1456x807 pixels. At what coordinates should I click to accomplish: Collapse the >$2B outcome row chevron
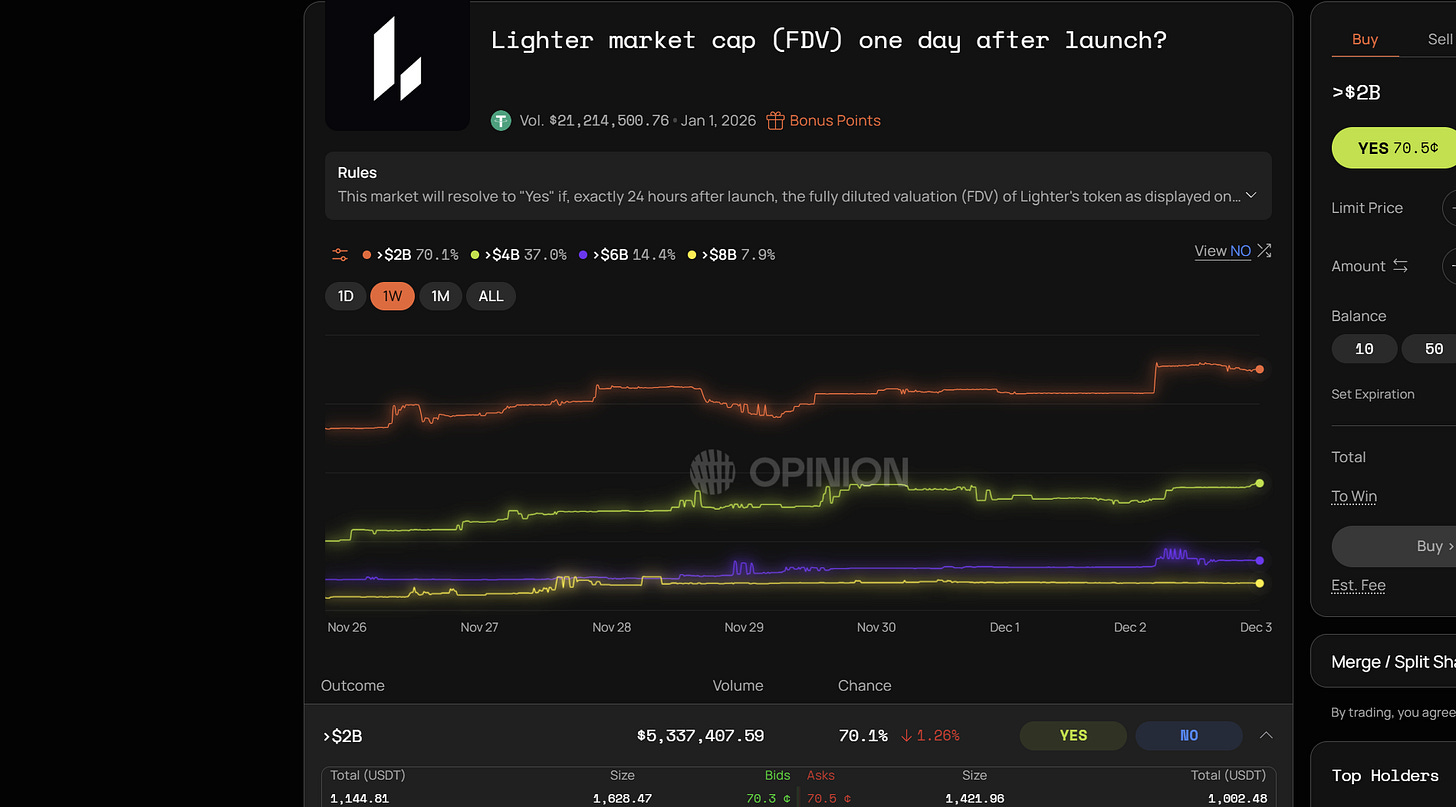tap(1266, 735)
